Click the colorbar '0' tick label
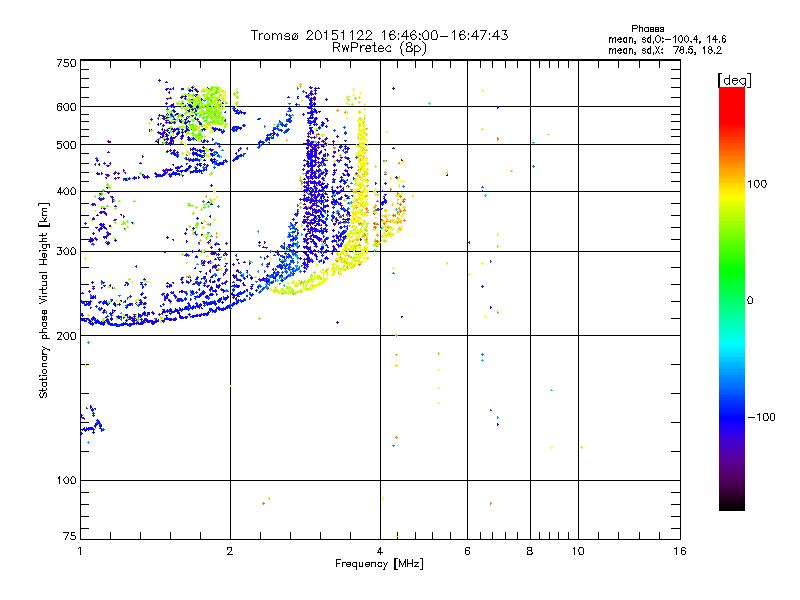 [750, 300]
